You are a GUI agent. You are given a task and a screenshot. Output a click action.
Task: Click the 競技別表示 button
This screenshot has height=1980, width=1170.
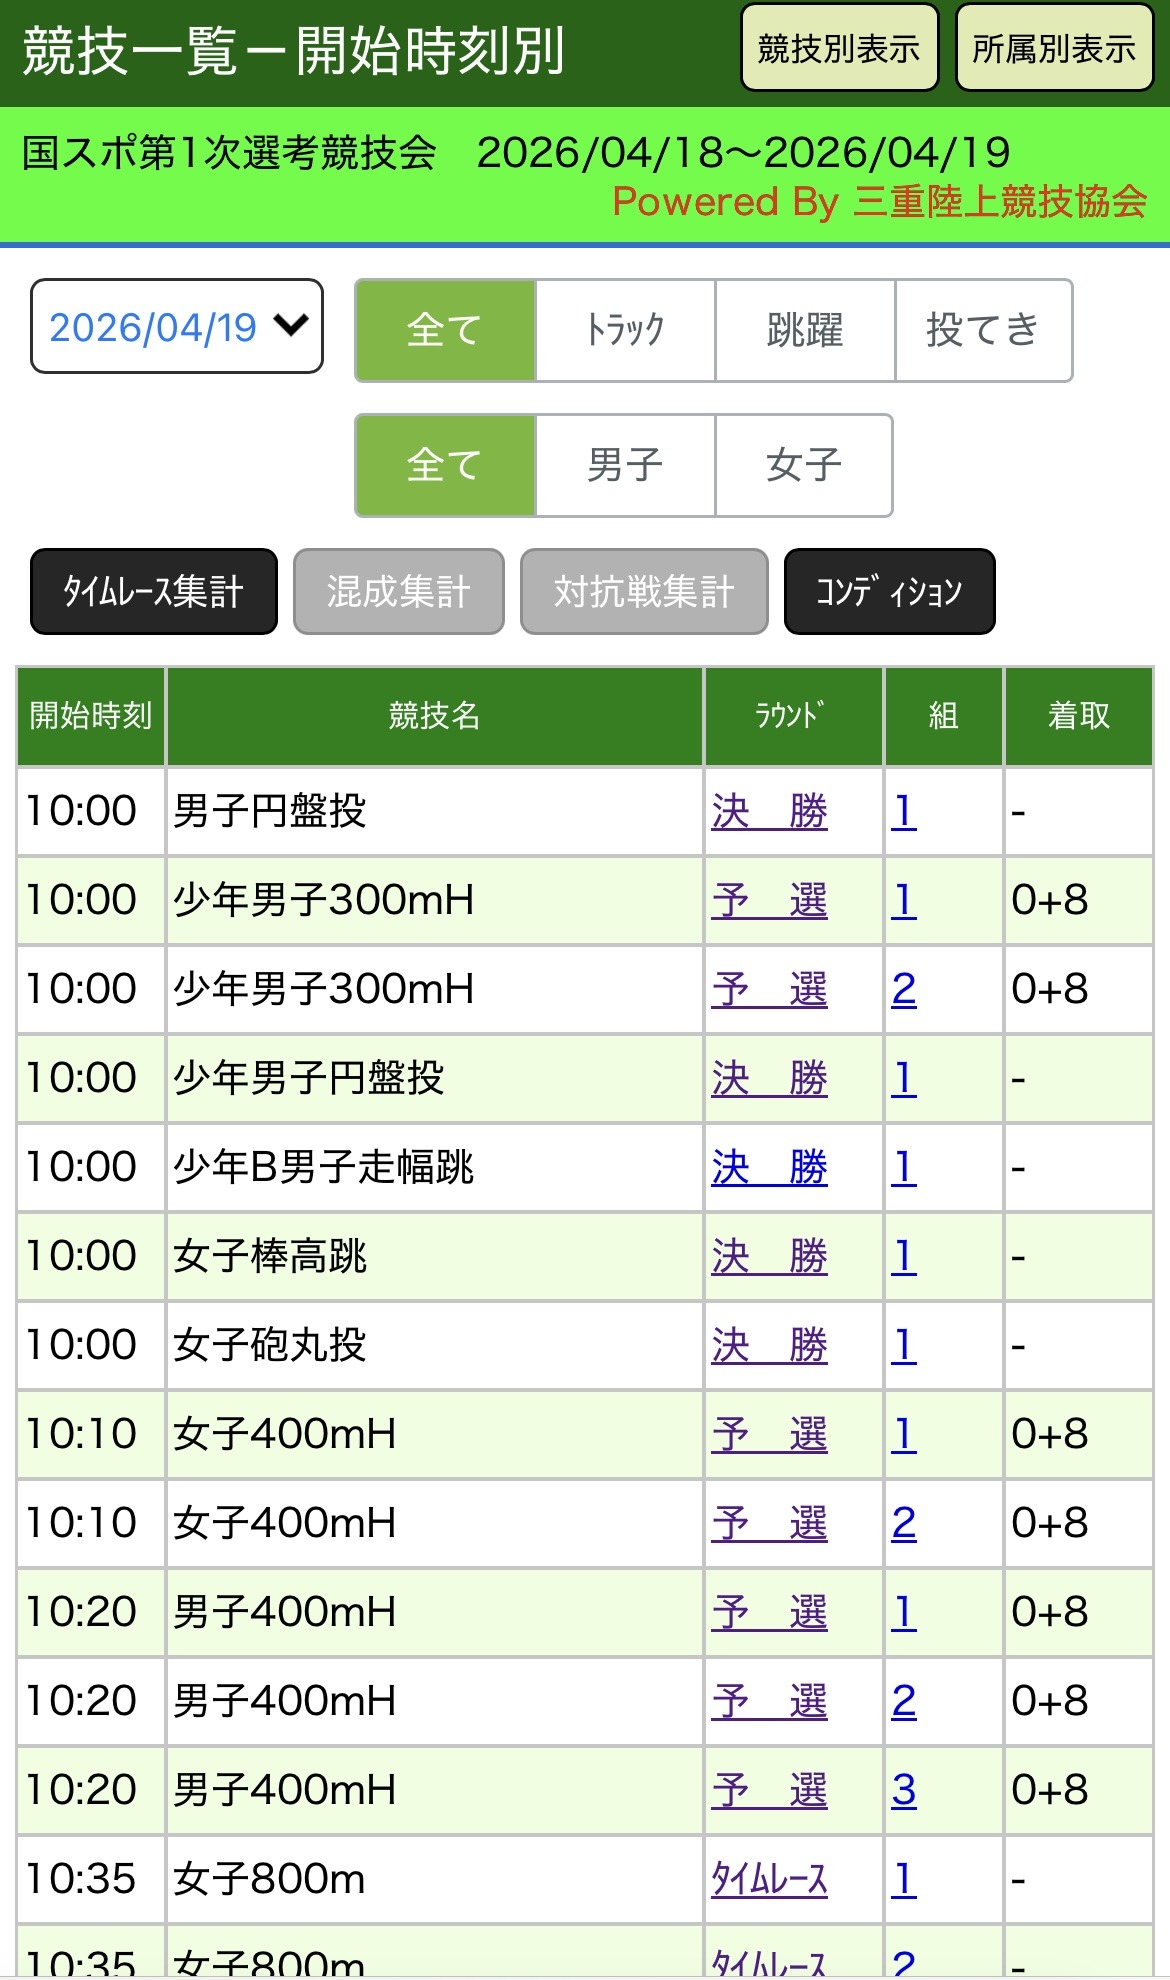838,48
